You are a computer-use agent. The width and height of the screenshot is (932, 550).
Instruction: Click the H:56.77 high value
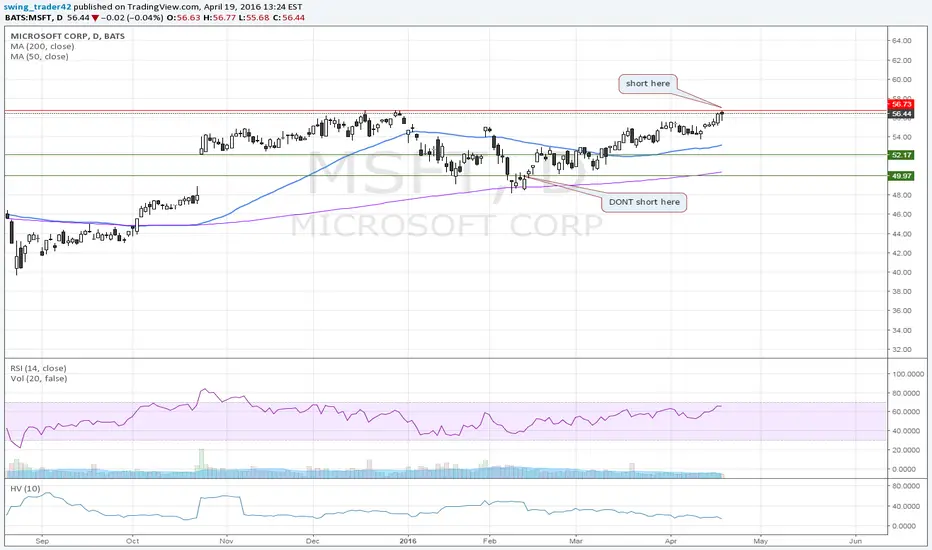pos(219,18)
